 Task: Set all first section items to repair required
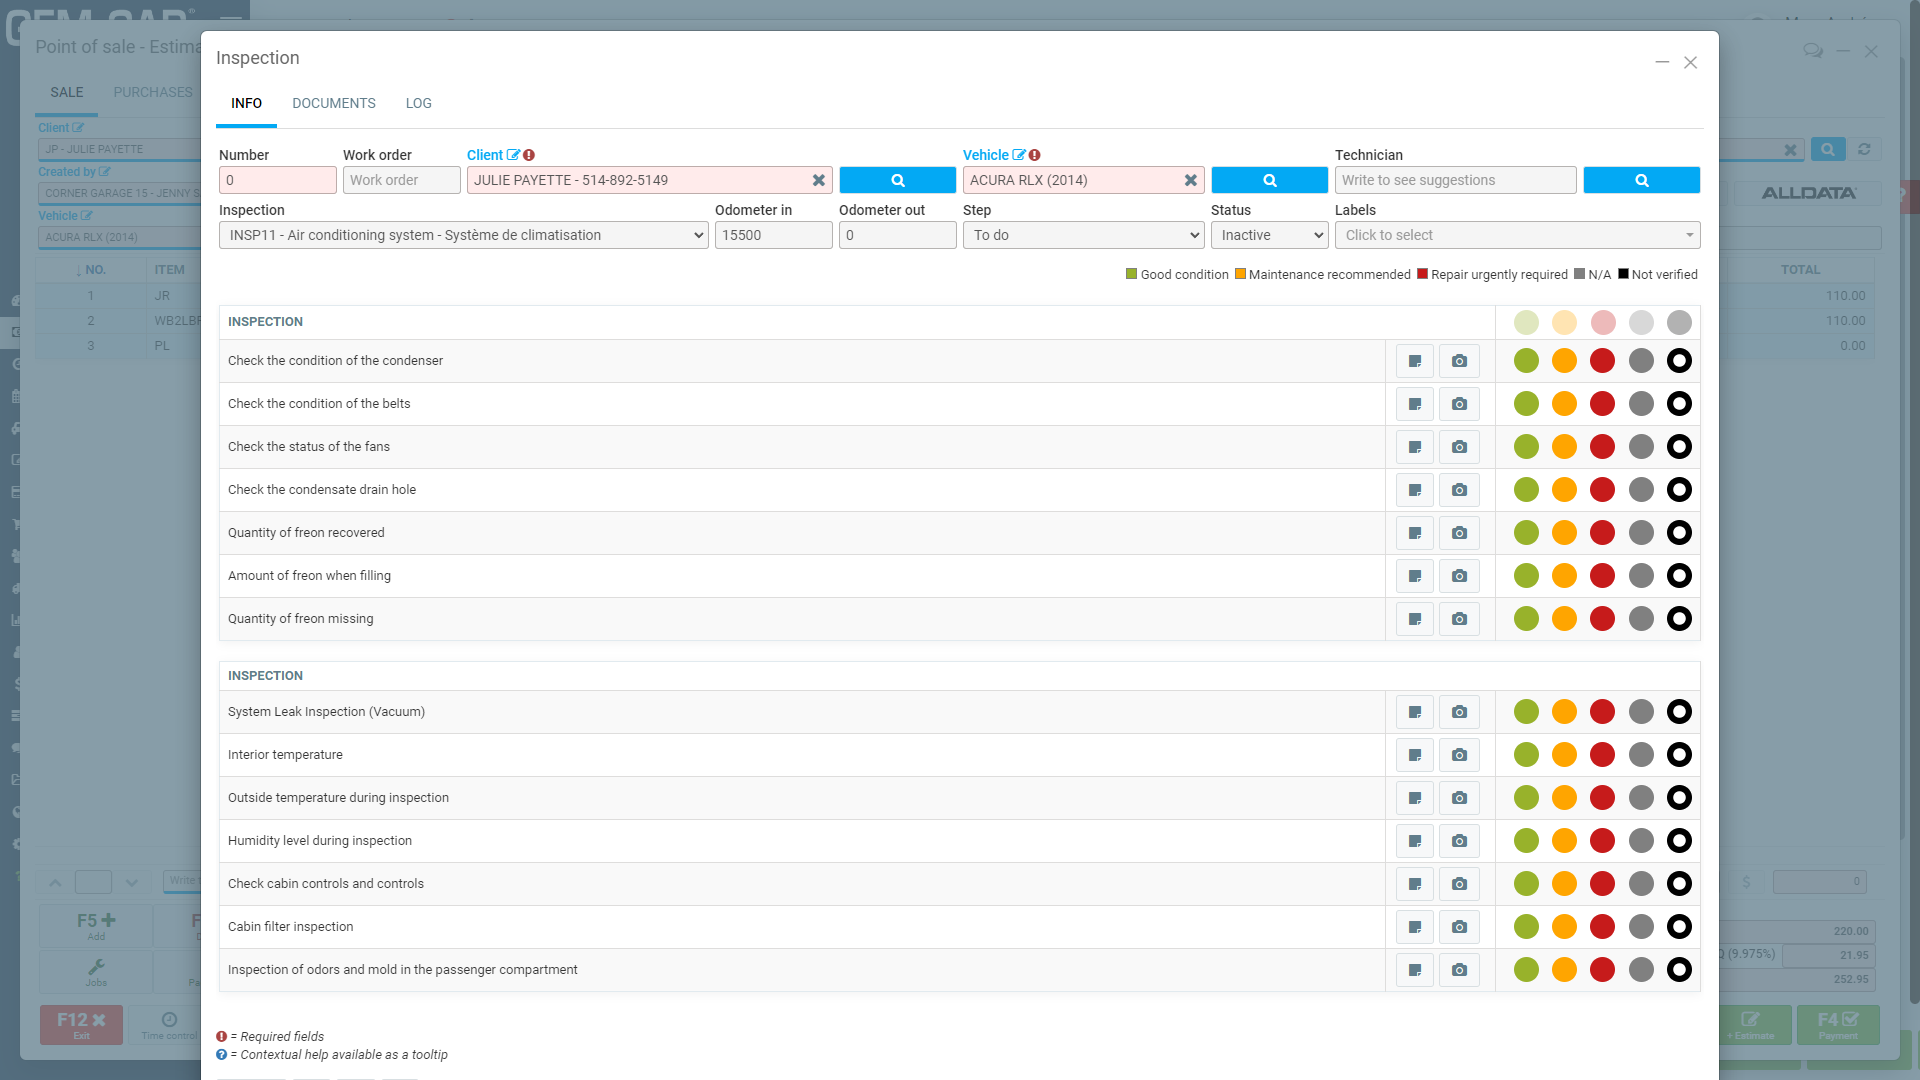1603,322
